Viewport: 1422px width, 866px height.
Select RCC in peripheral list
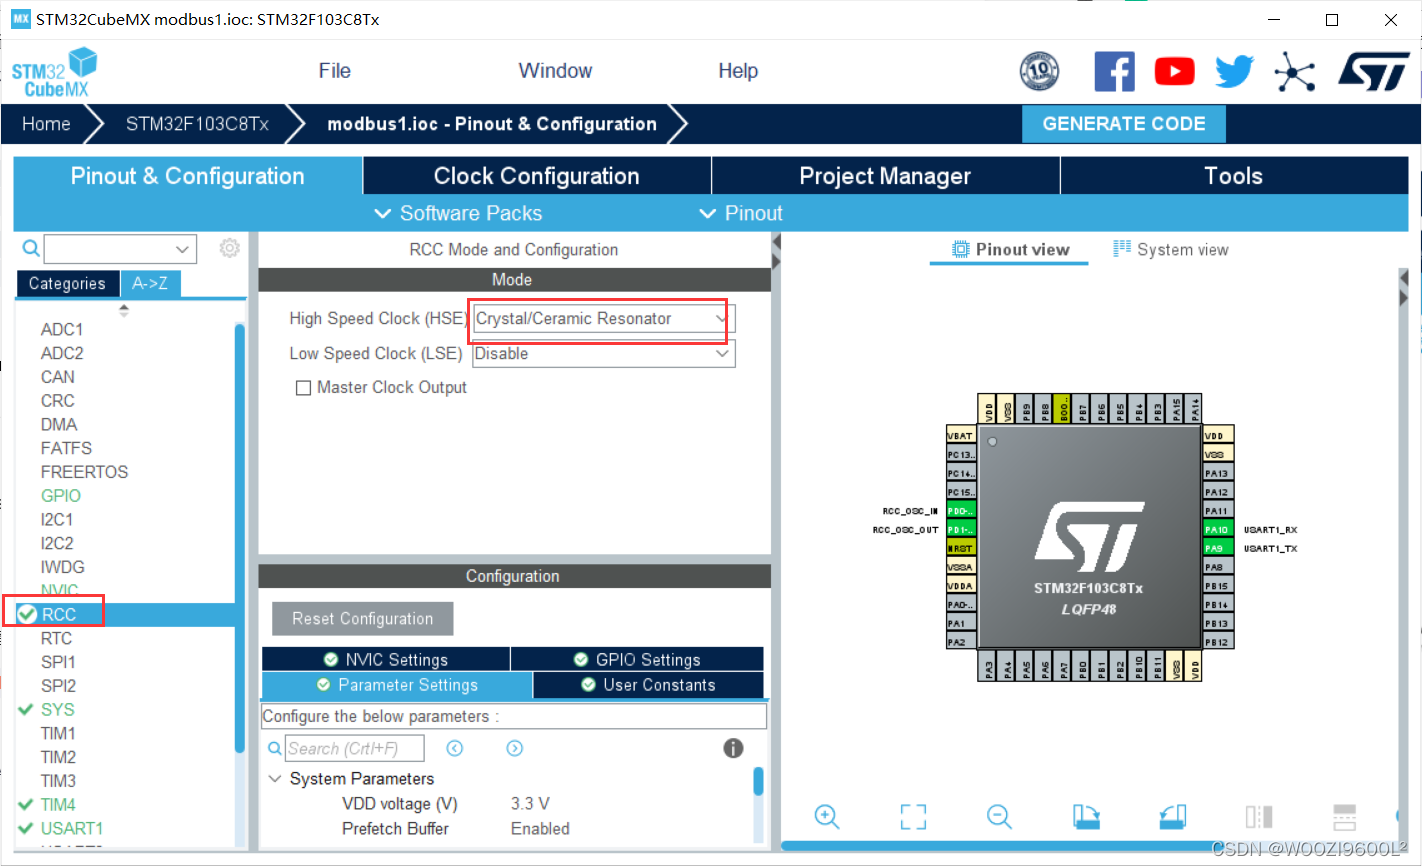coord(125,614)
